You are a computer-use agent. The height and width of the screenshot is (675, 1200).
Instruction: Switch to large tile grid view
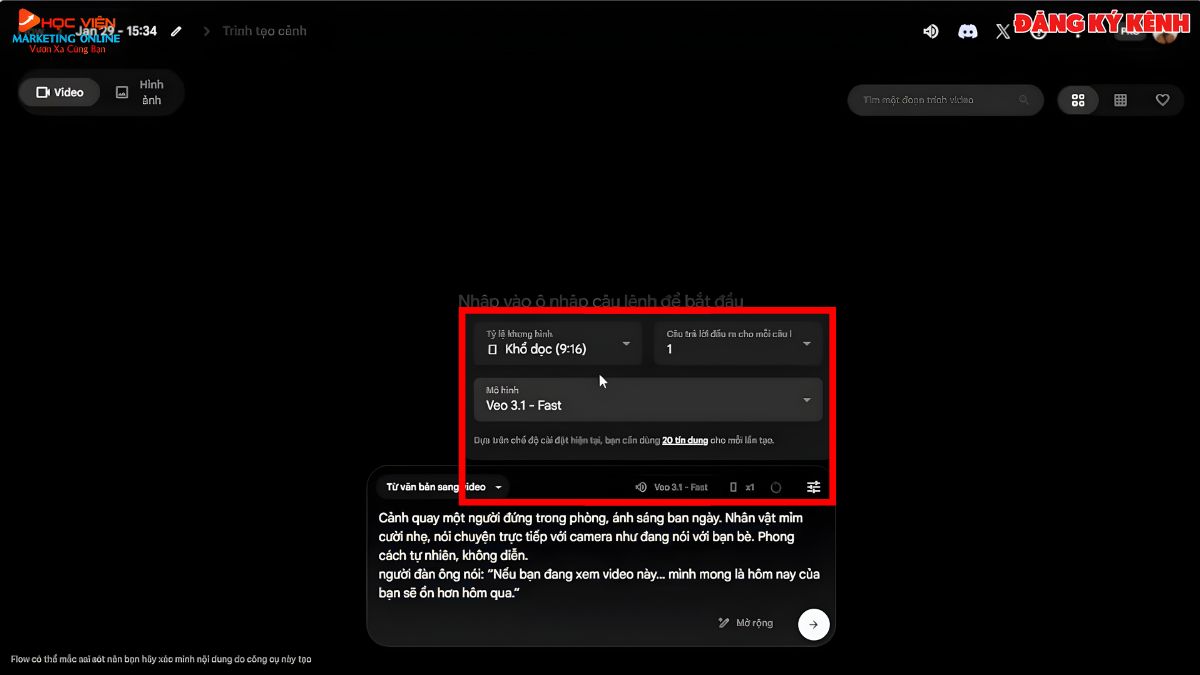click(x=1078, y=100)
